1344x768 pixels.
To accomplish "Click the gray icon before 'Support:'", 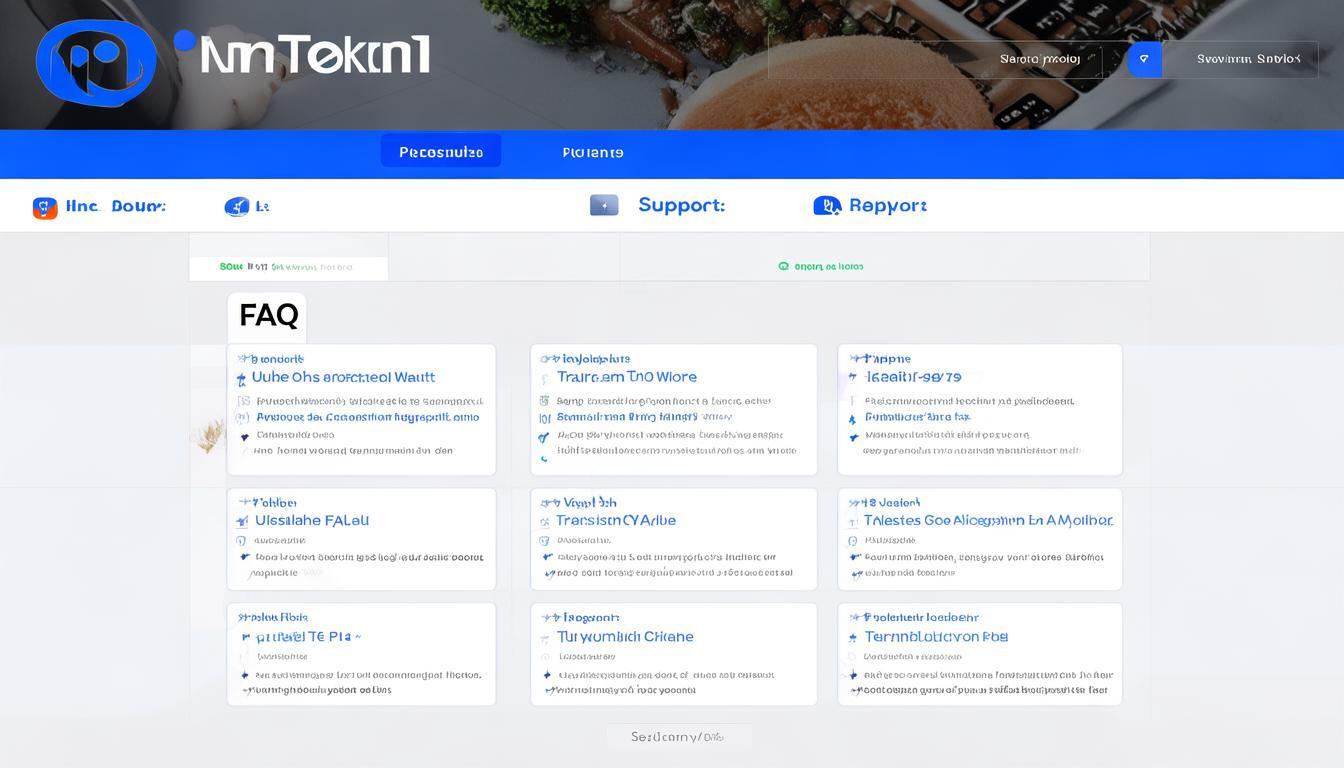I will (604, 205).
